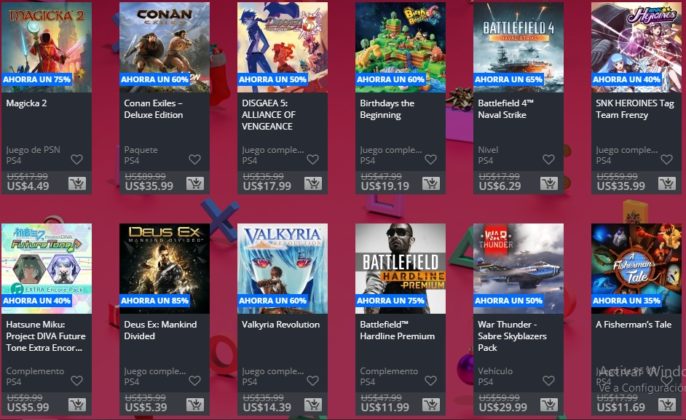Toggle wishlist heart for Deus Ex
Screen dimensions: 686x420
point(195,381)
